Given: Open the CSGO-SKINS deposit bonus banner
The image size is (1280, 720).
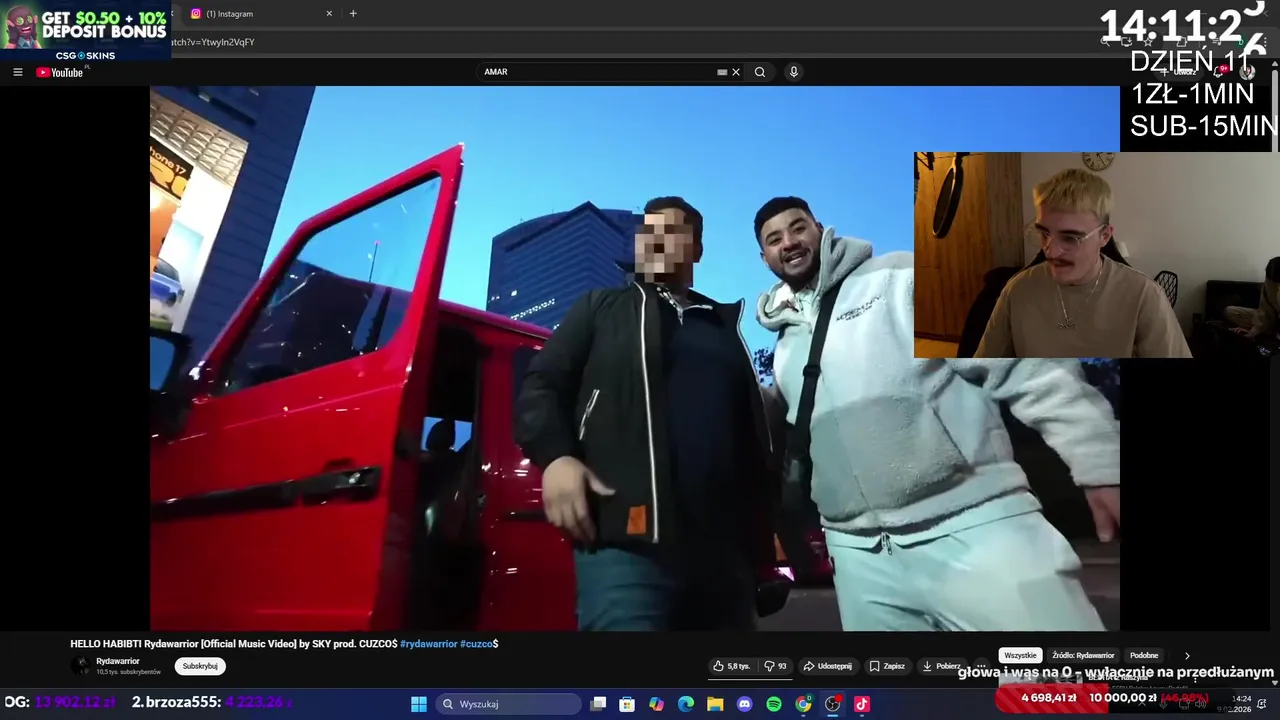Looking at the screenshot, I should click(x=85, y=30).
